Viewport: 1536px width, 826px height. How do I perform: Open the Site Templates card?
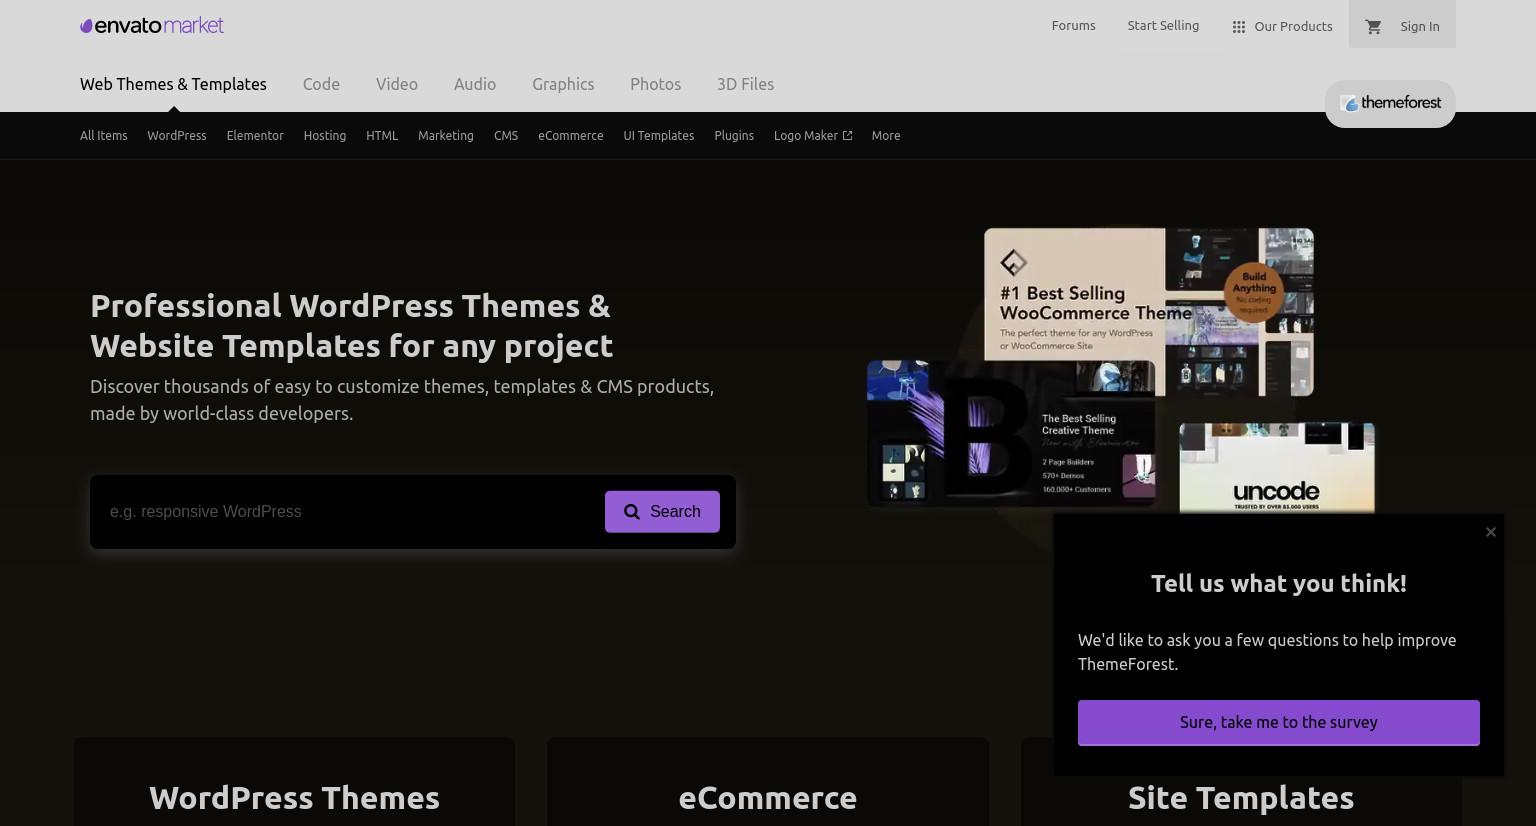(x=1241, y=799)
